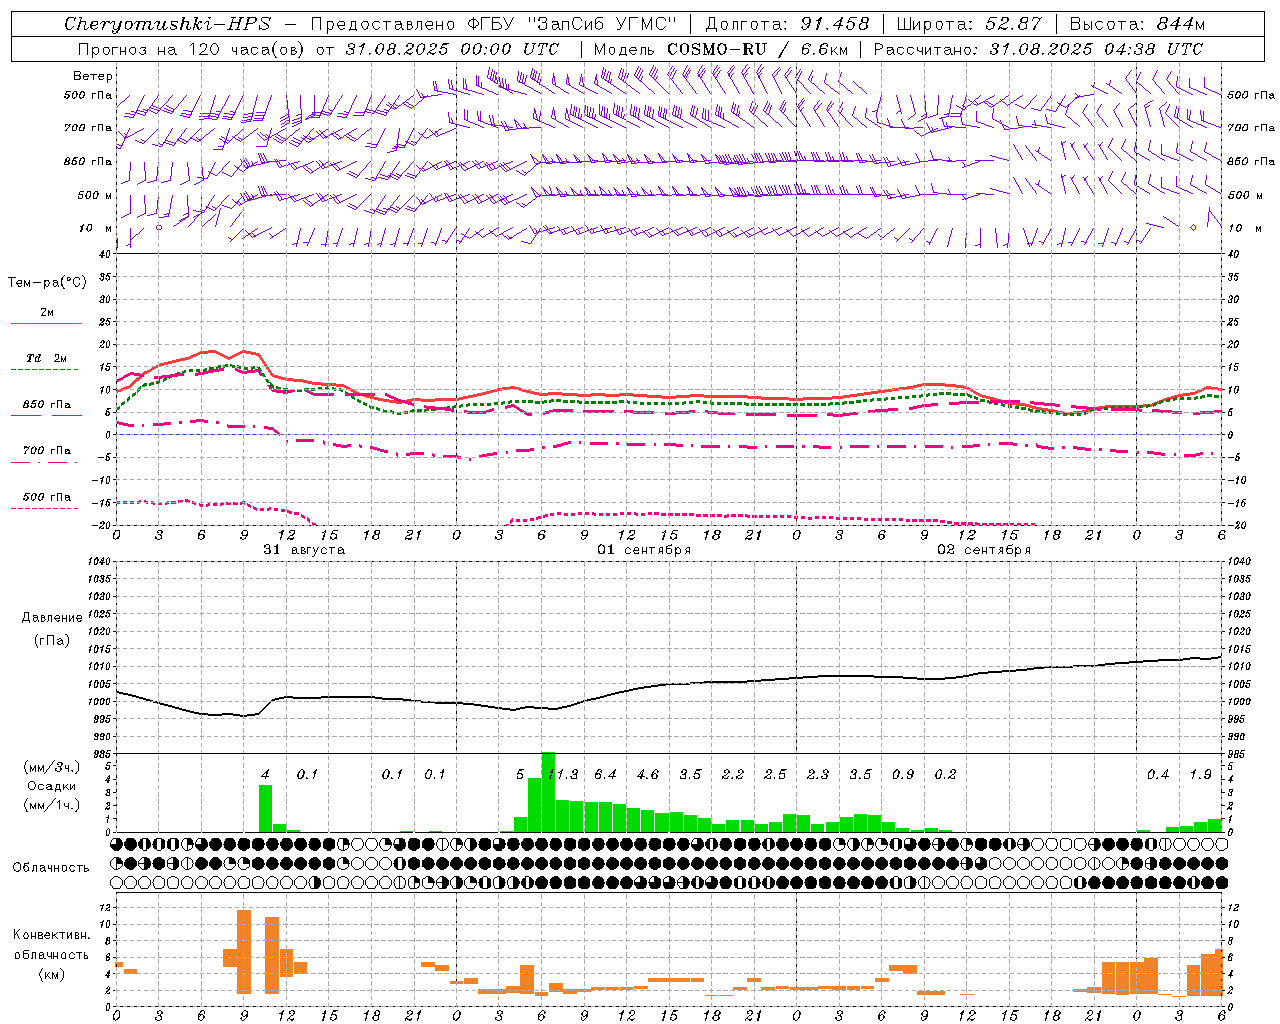Click 'Рассчитано: 31.08.2025 04:38 UTC' timestamp
The width and height of the screenshot is (1280, 1024).
pyautogui.click(x=1038, y=49)
